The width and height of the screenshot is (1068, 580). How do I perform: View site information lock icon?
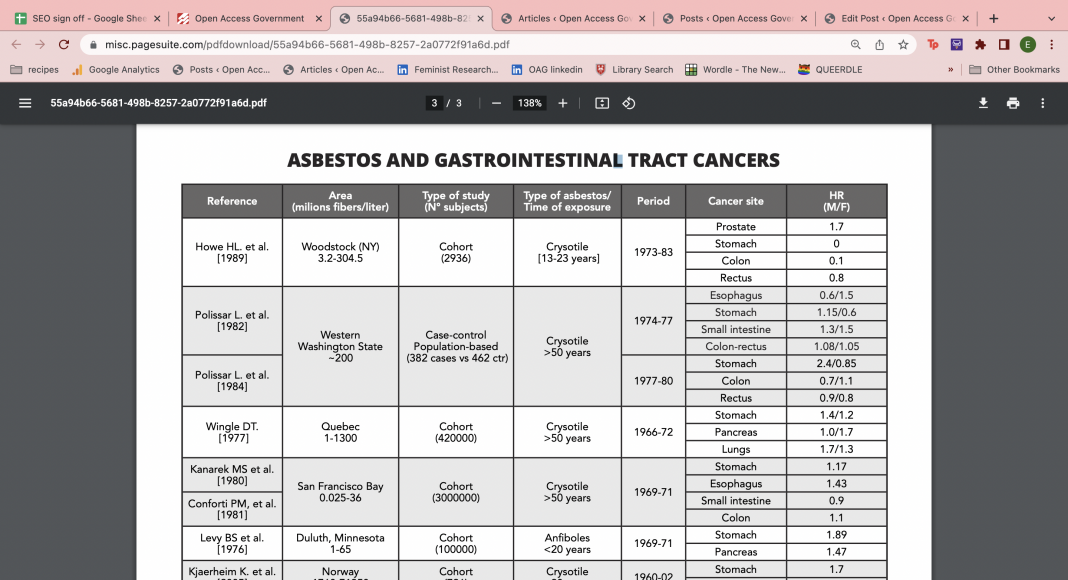(93, 44)
